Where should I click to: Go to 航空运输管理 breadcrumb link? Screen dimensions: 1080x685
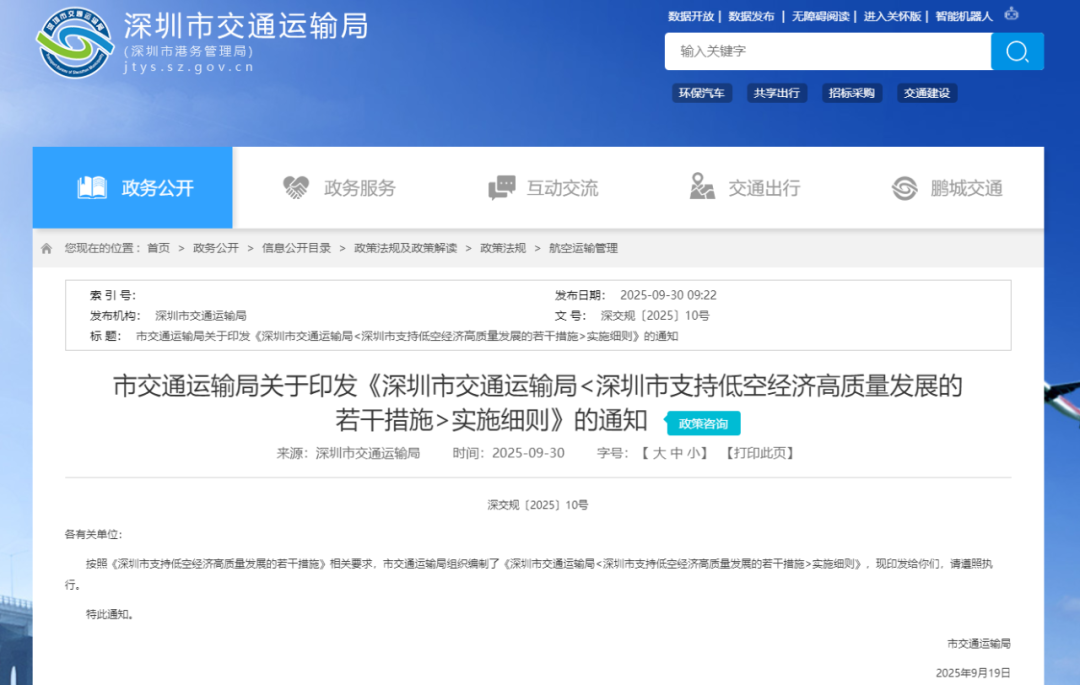(x=583, y=248)
